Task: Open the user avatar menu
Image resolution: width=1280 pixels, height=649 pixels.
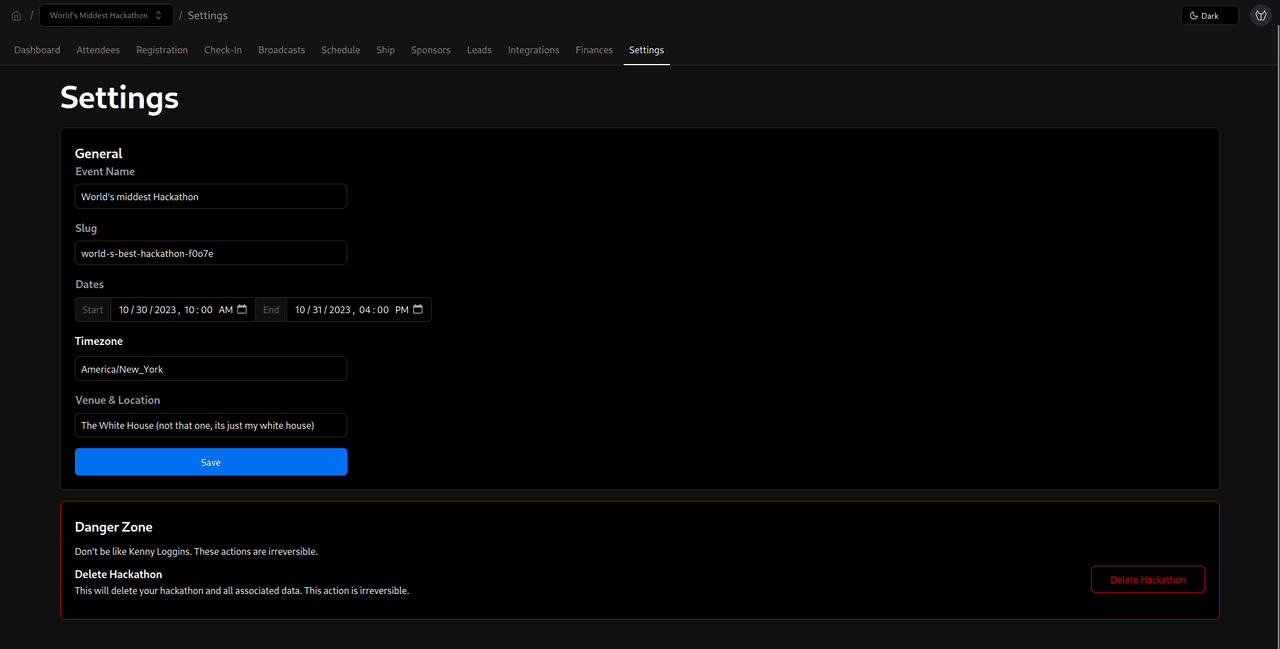Action: pyautogui.click(x=1260, y=16)
